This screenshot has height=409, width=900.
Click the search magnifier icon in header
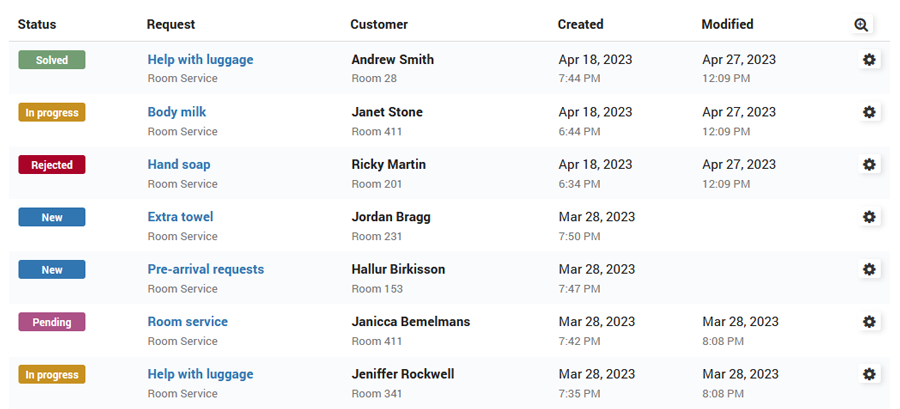862,25
